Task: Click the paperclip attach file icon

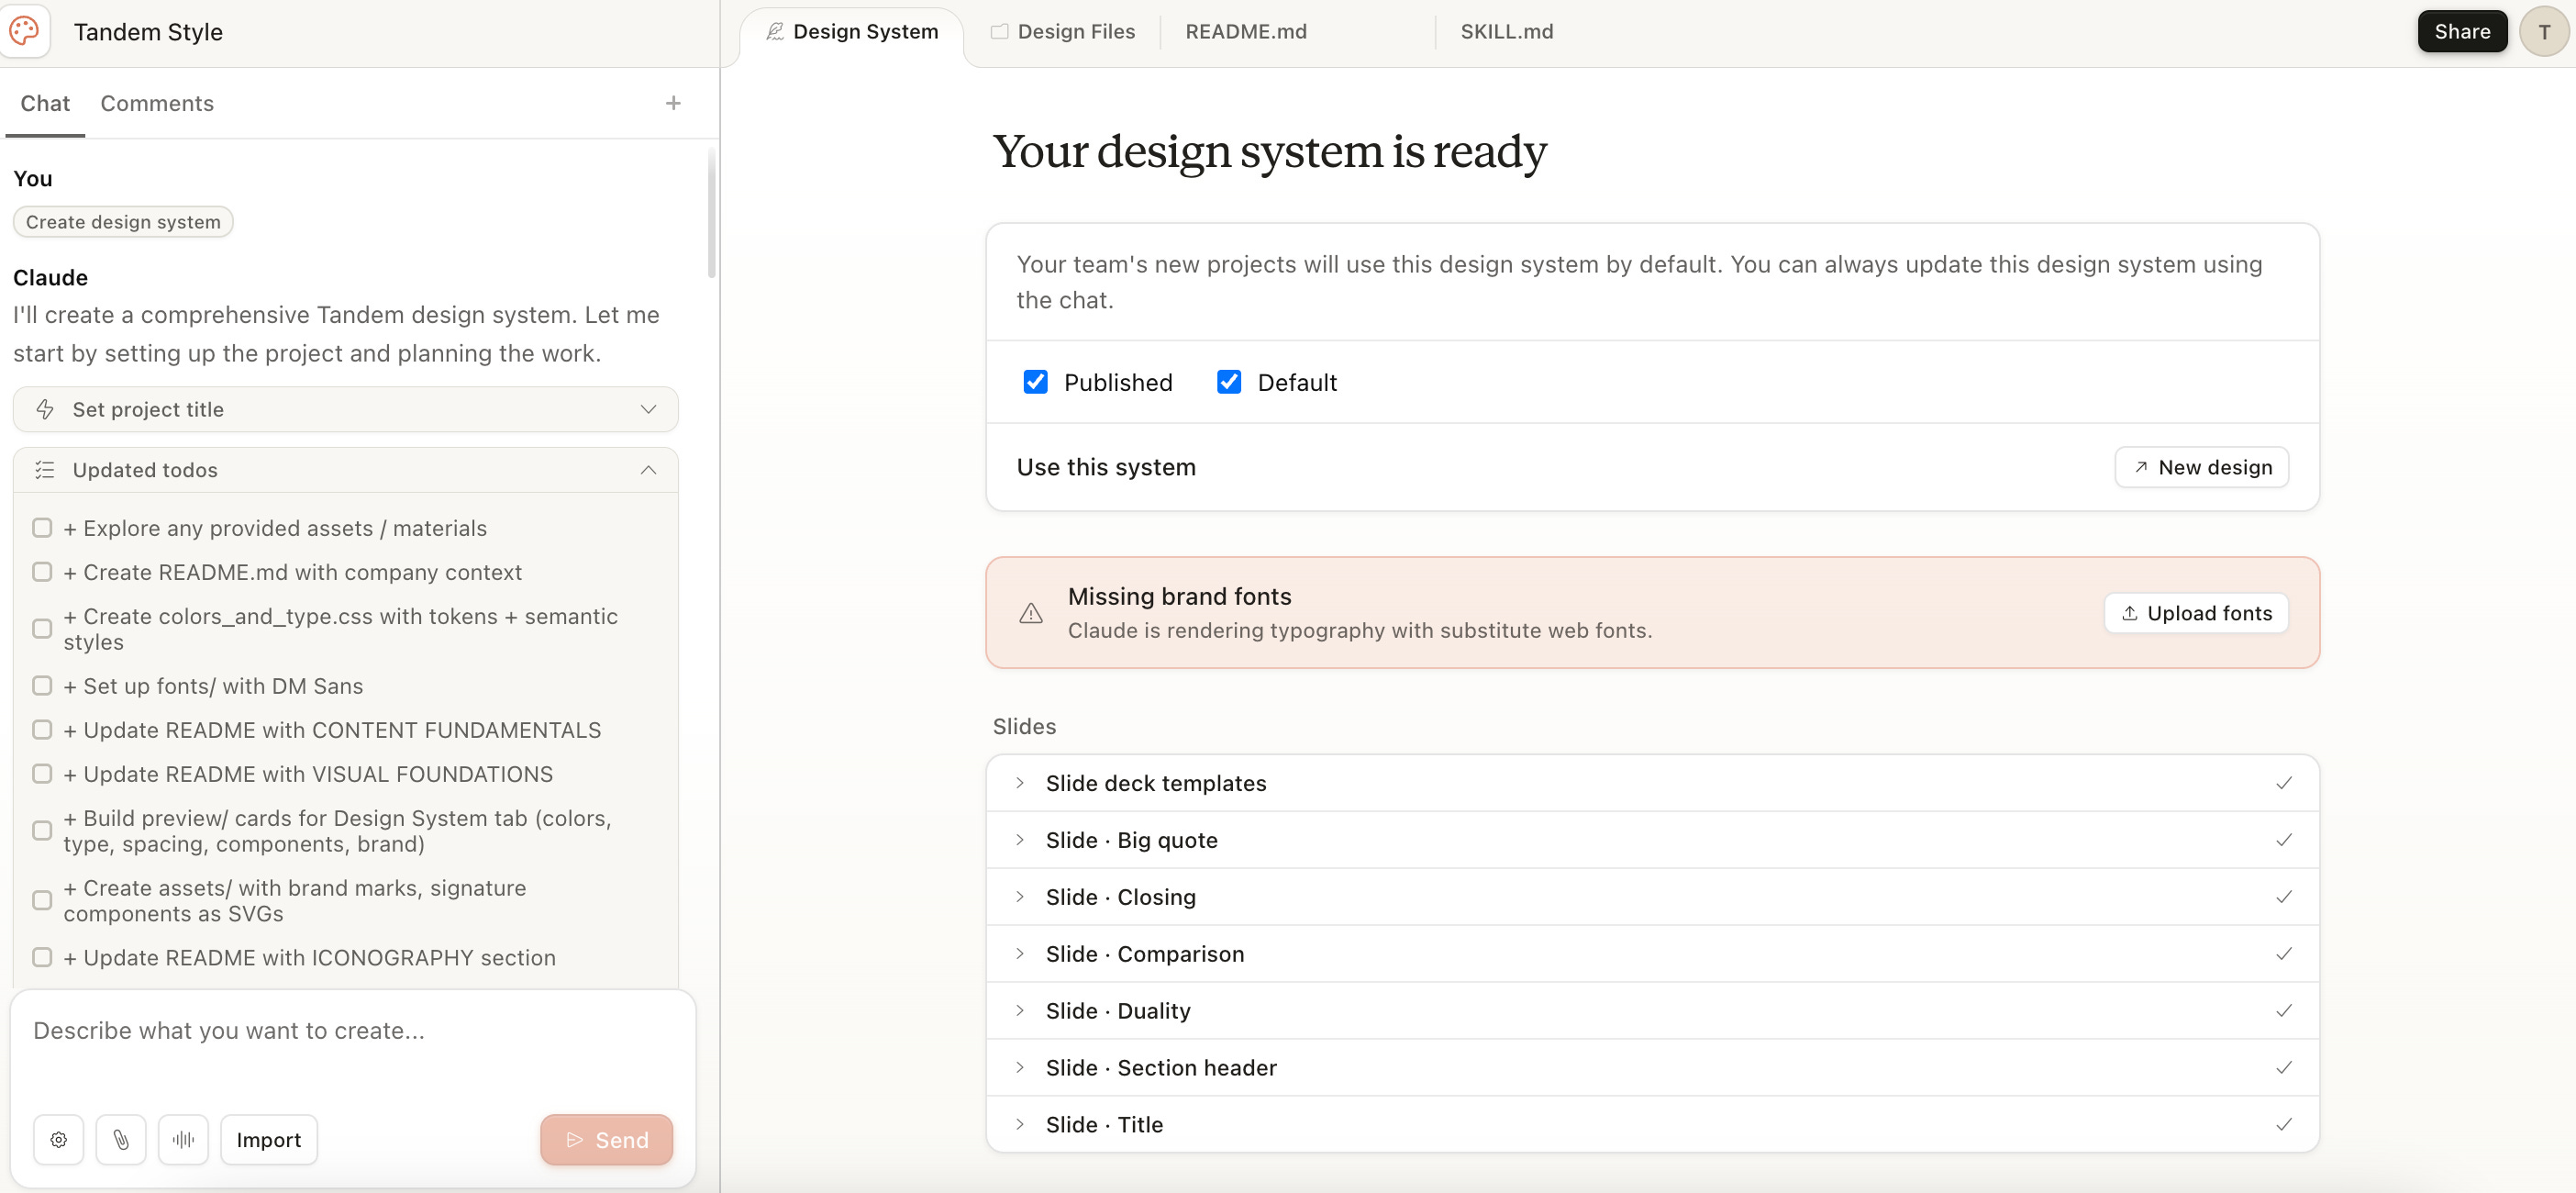Action: tap(121, 1139)
